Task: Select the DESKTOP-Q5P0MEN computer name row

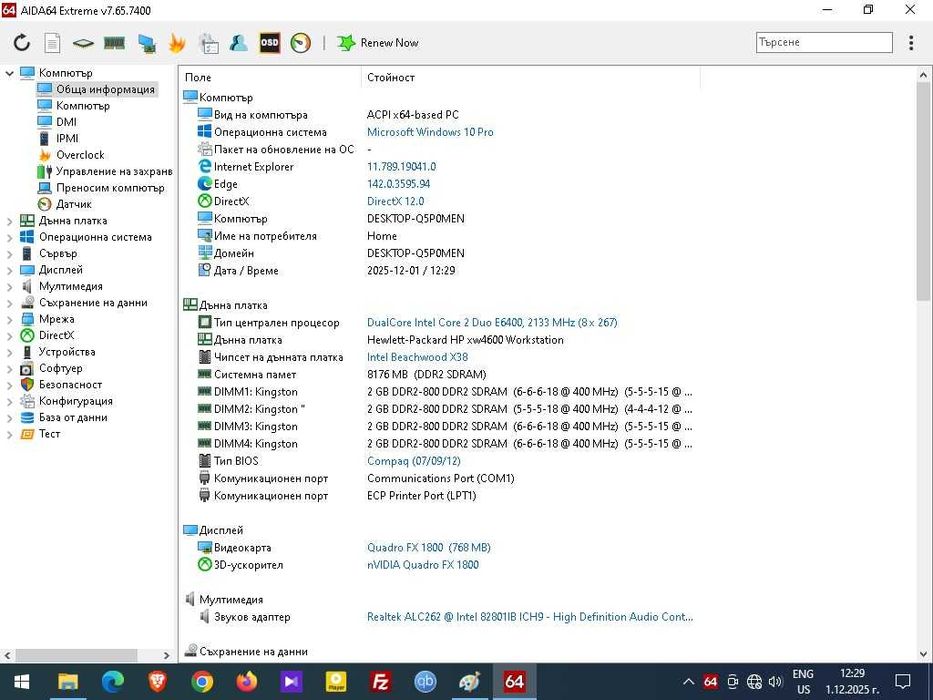Action: [x=331, y=219]
